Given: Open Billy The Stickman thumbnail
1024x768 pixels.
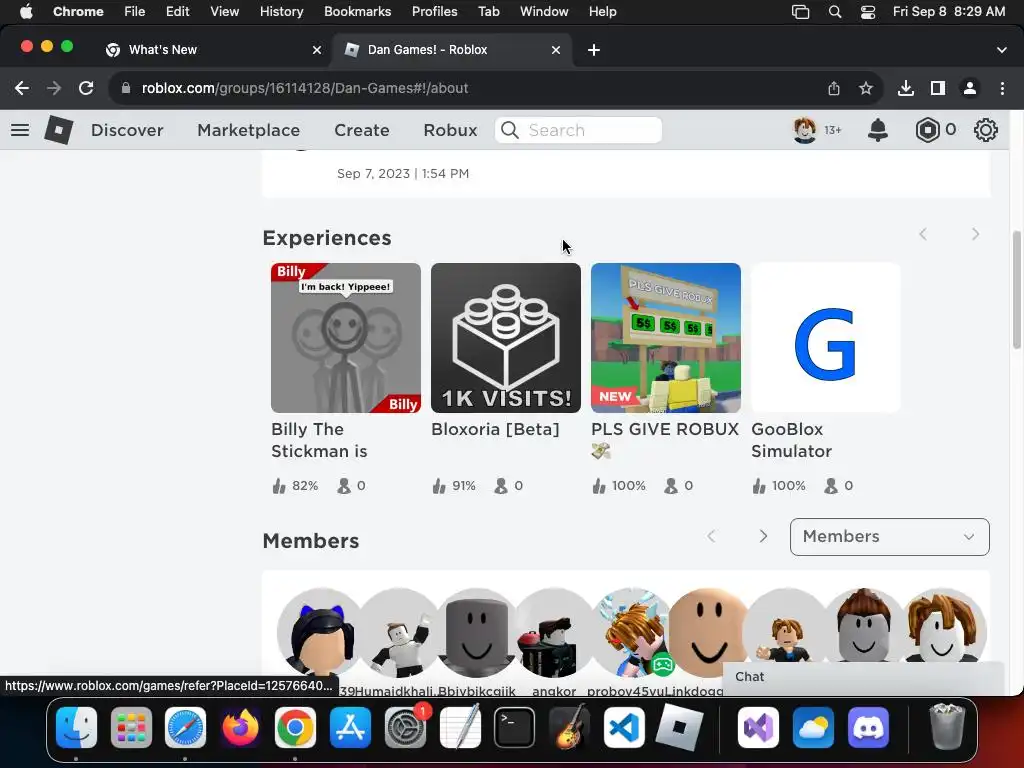Looking at the screenshot, I should (x=345, y=338).
